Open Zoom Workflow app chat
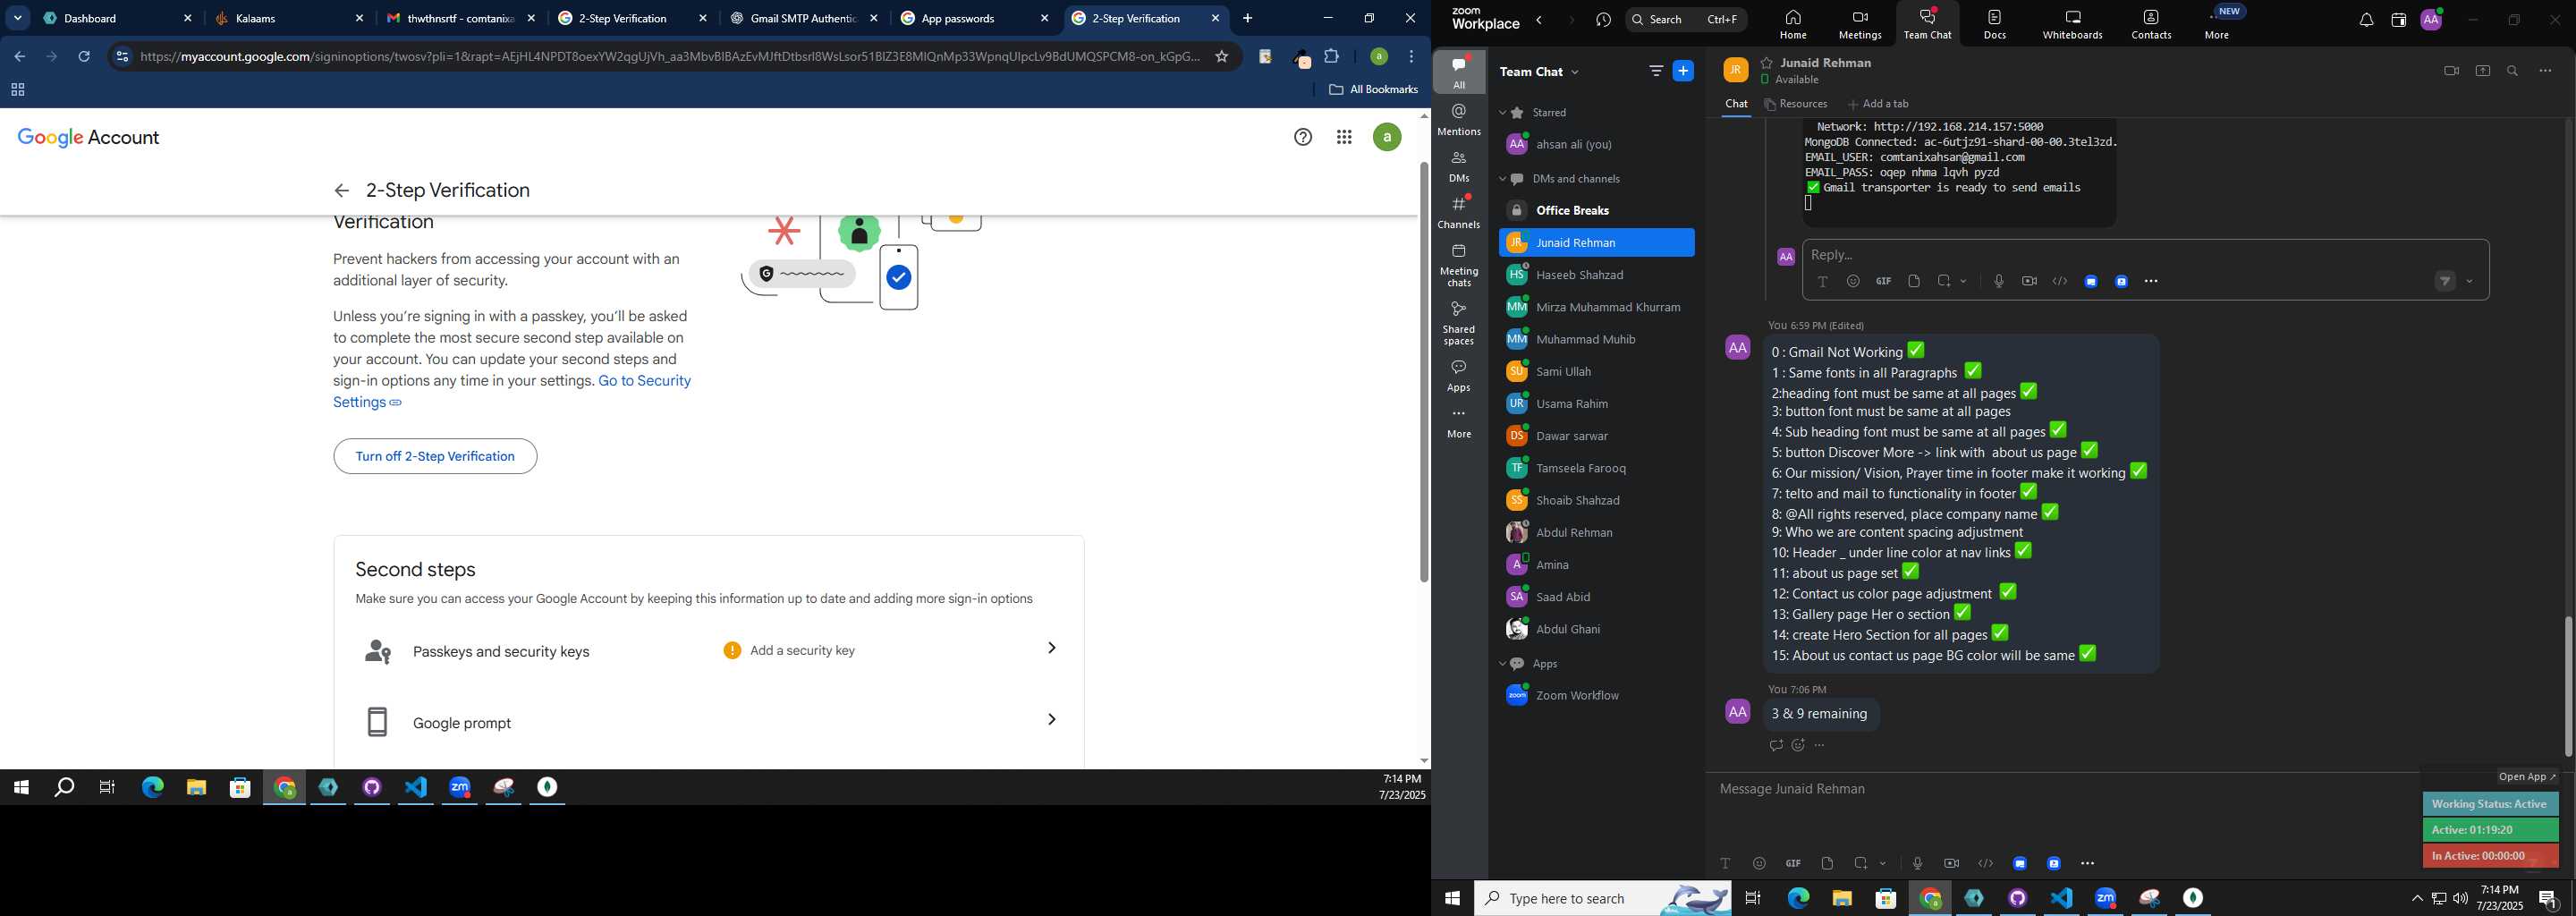2576x916 pixels. pyautogui.click(x=1595, y=696)
